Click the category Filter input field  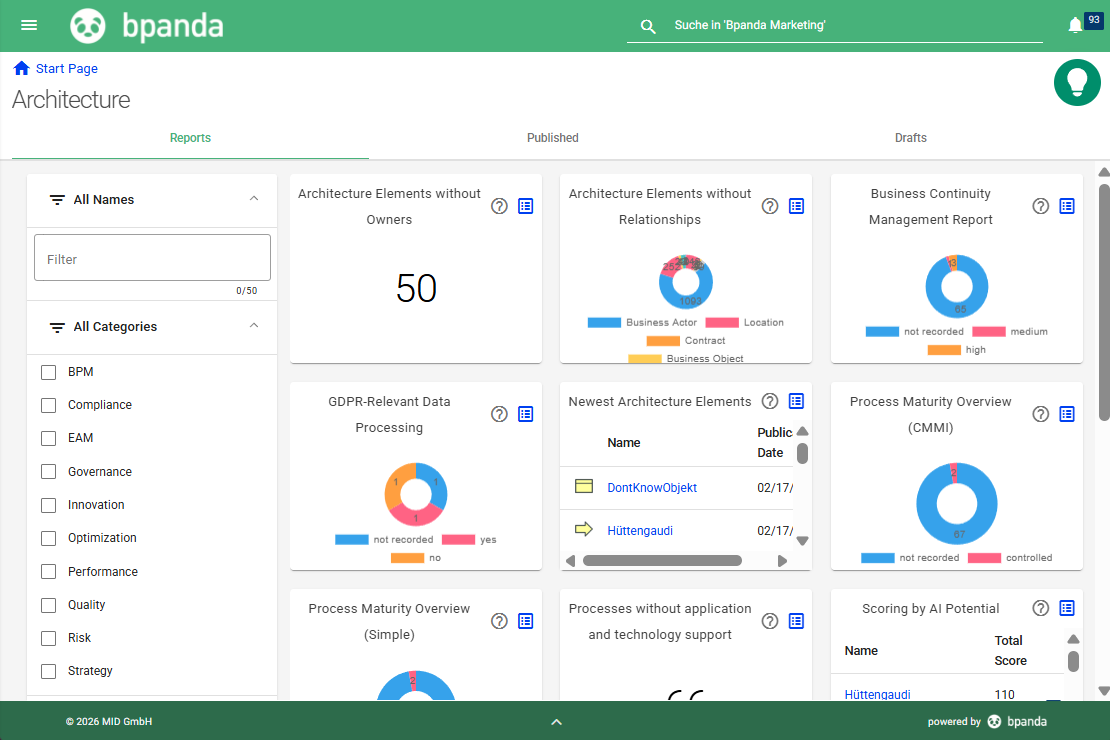point(152,257)
